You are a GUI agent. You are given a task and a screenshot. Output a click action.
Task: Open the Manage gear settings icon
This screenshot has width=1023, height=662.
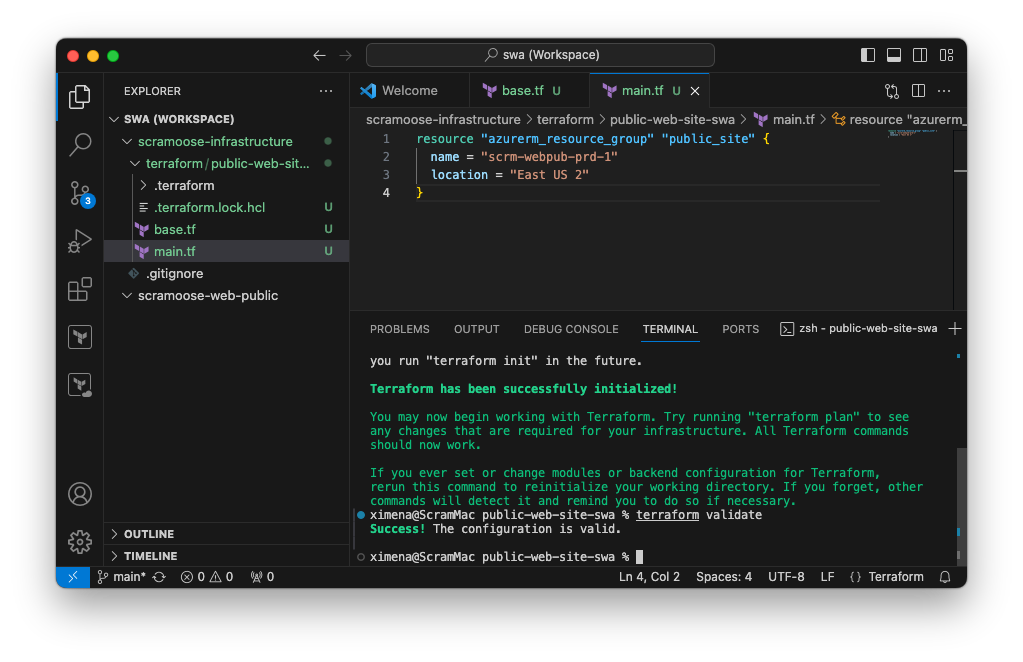[80, 541]
